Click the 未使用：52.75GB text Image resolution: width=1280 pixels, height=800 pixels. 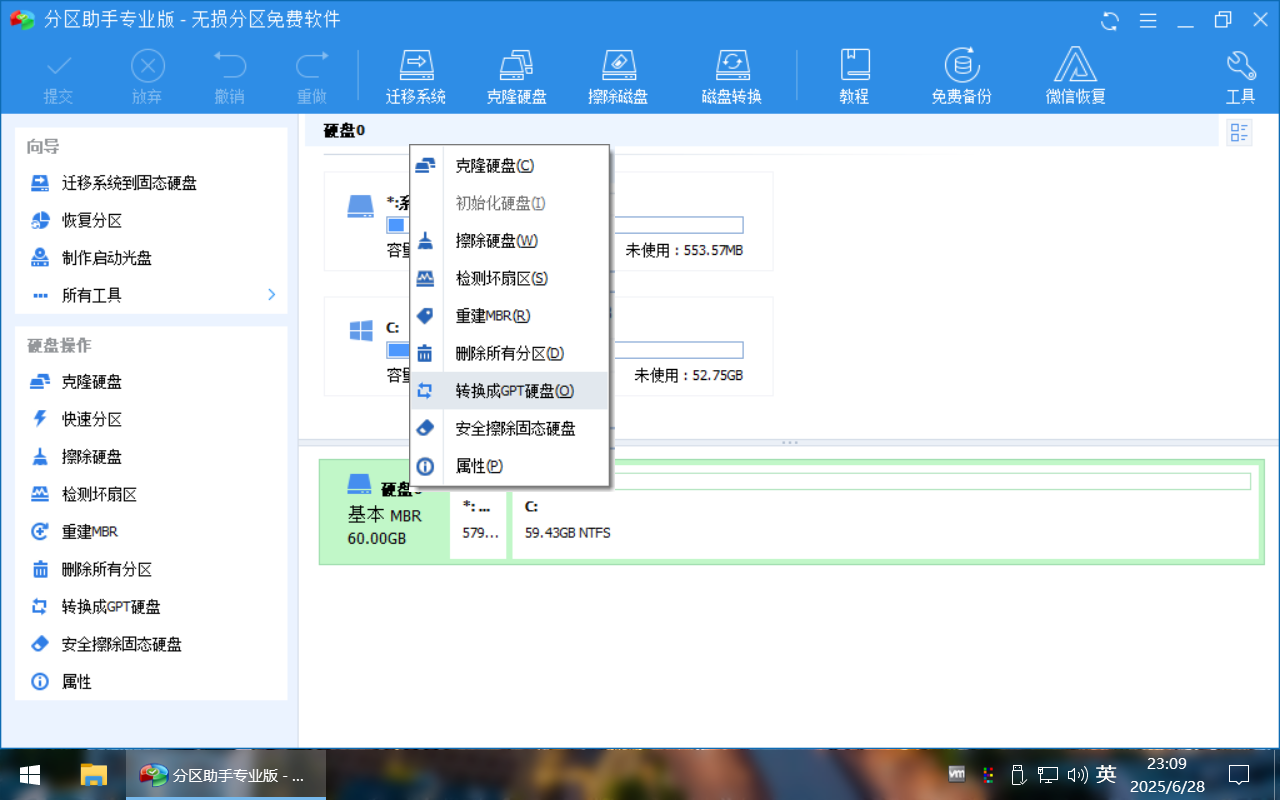[x=688, y=375]
